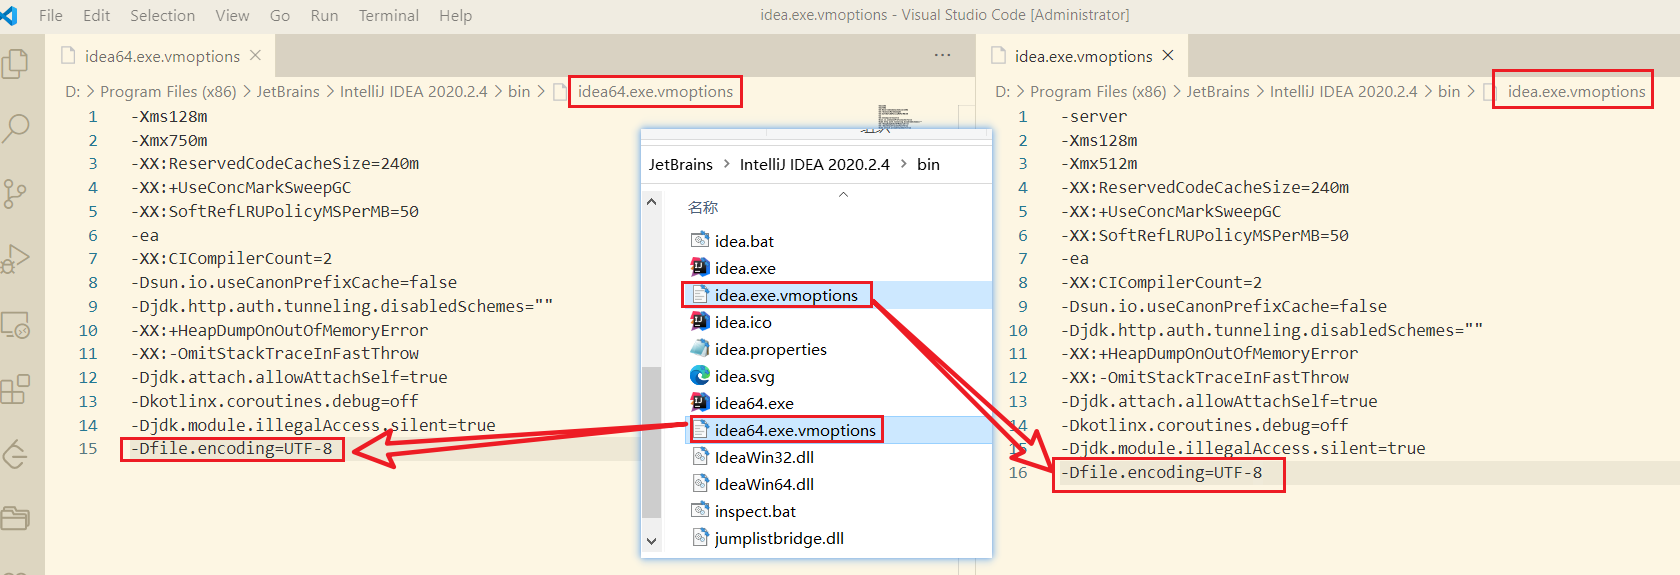Click 'bin' in the file explorer address bar
The height and width of the screenshot is (575, 1680).
pos(928,164)
